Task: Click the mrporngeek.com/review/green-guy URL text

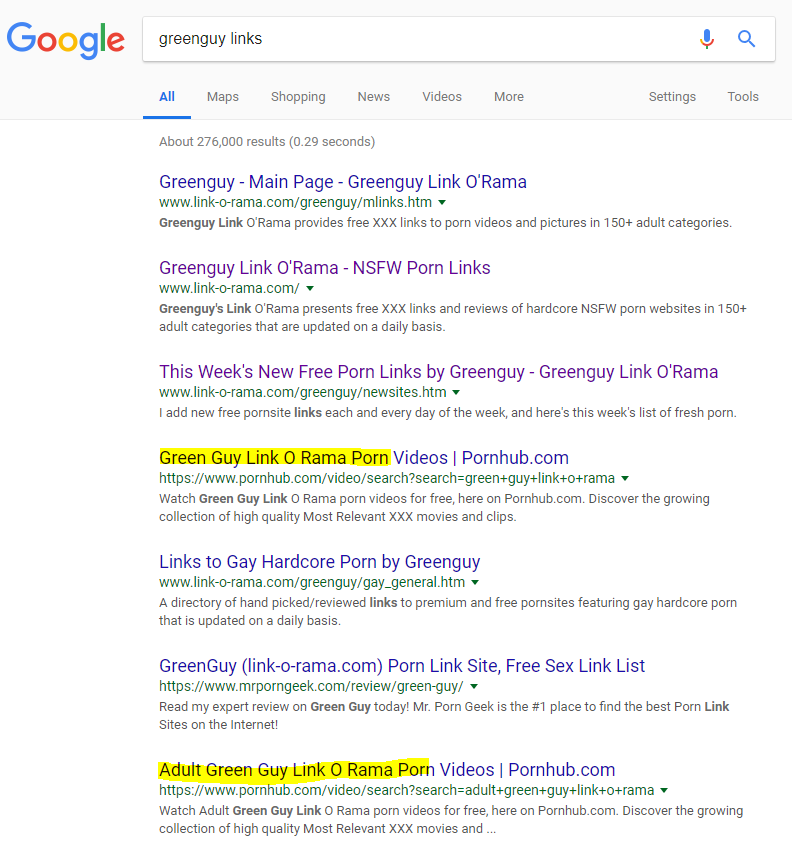Action: [311, 686]
